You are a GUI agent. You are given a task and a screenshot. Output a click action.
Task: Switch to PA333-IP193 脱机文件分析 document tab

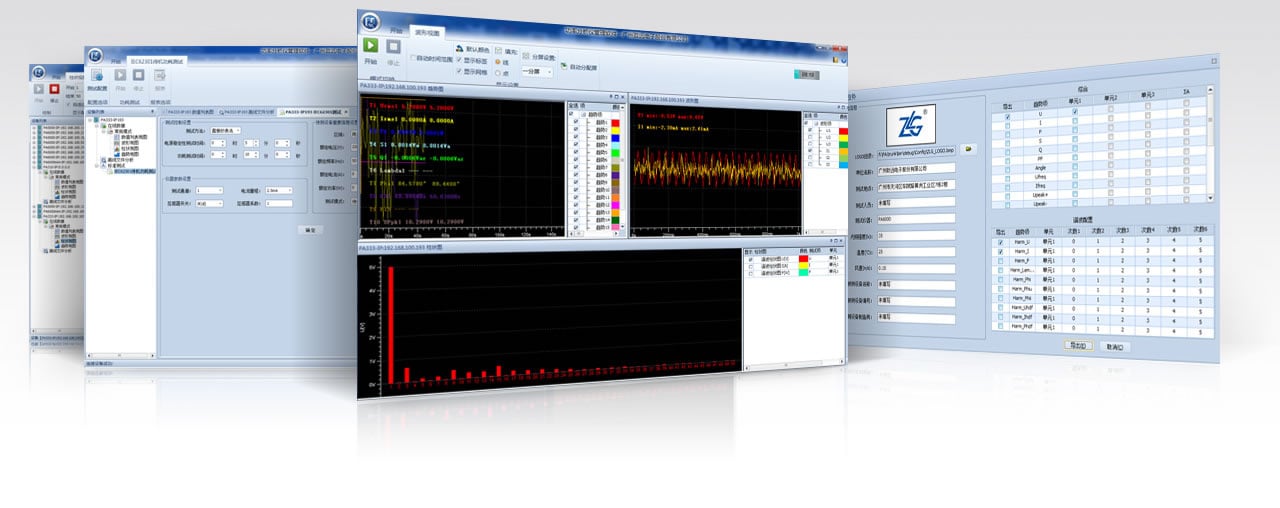(x=246, y=112)
